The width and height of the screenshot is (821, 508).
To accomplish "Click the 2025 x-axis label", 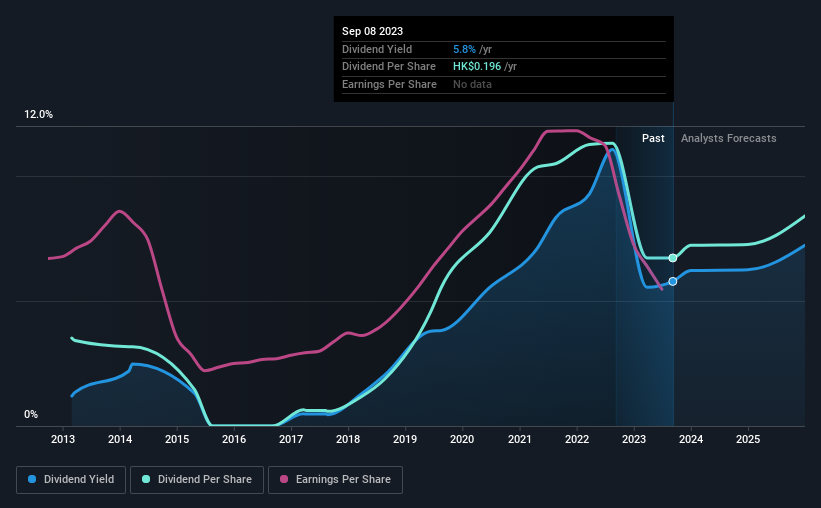I will (748, 439).
